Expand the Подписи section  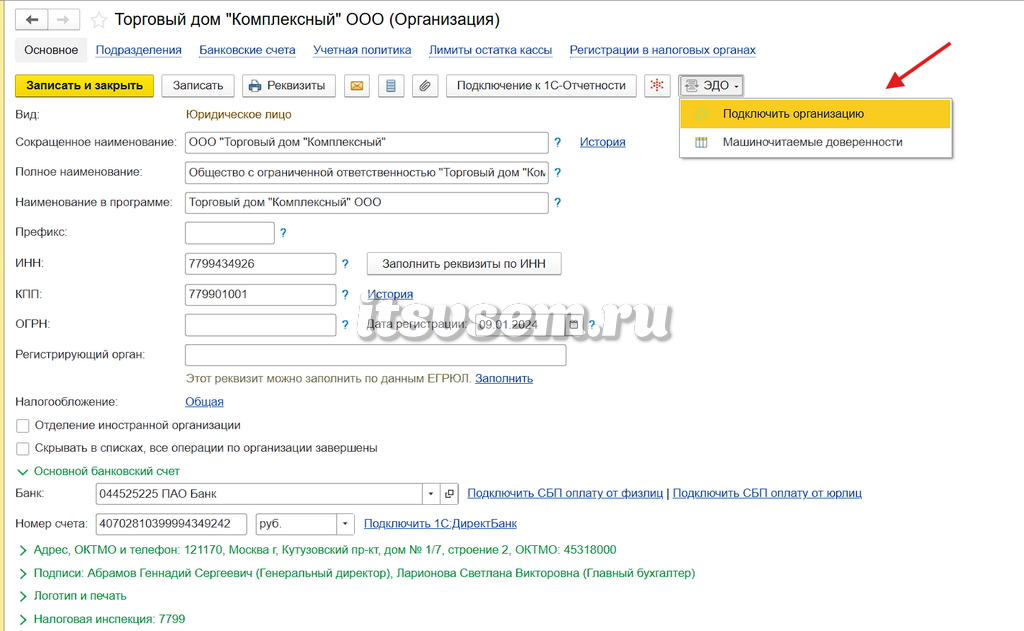[23, 574]
